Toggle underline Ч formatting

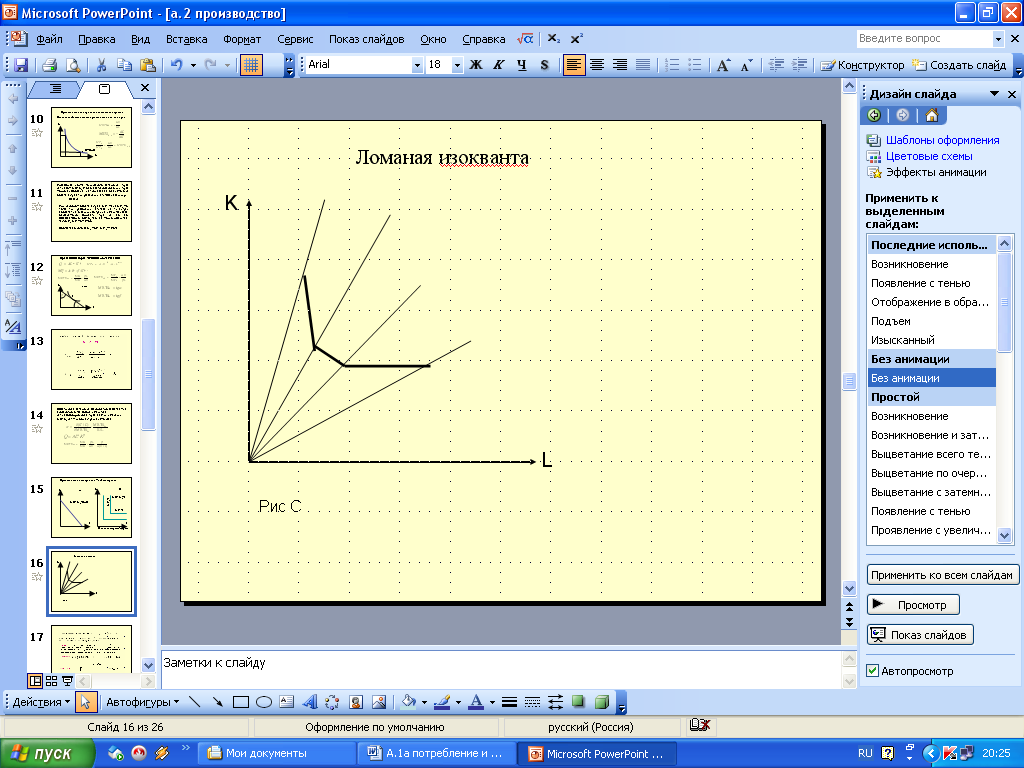point(522,65)
